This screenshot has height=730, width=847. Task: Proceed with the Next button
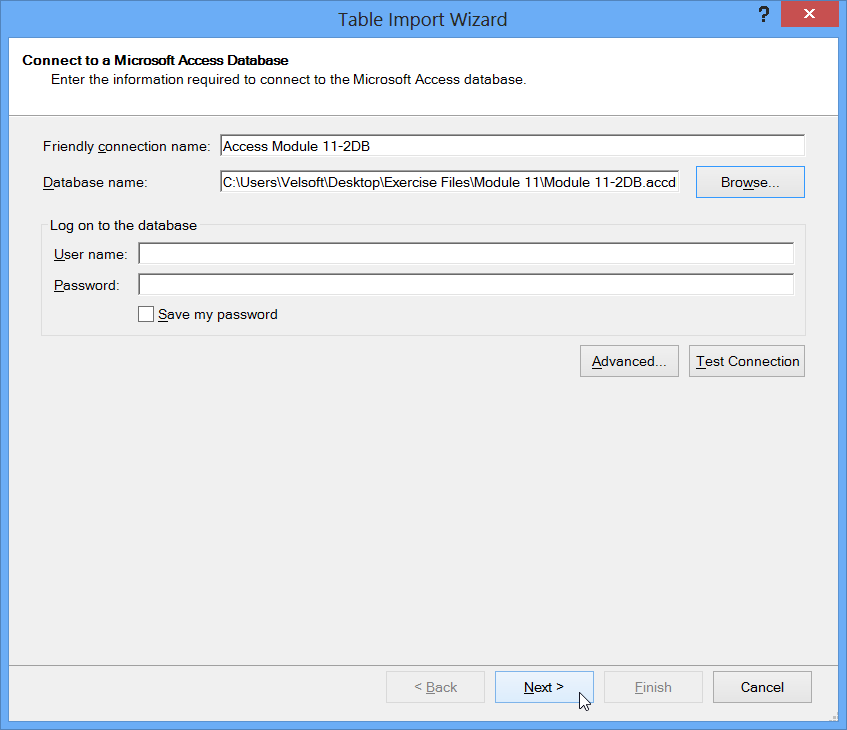[544, 687]
